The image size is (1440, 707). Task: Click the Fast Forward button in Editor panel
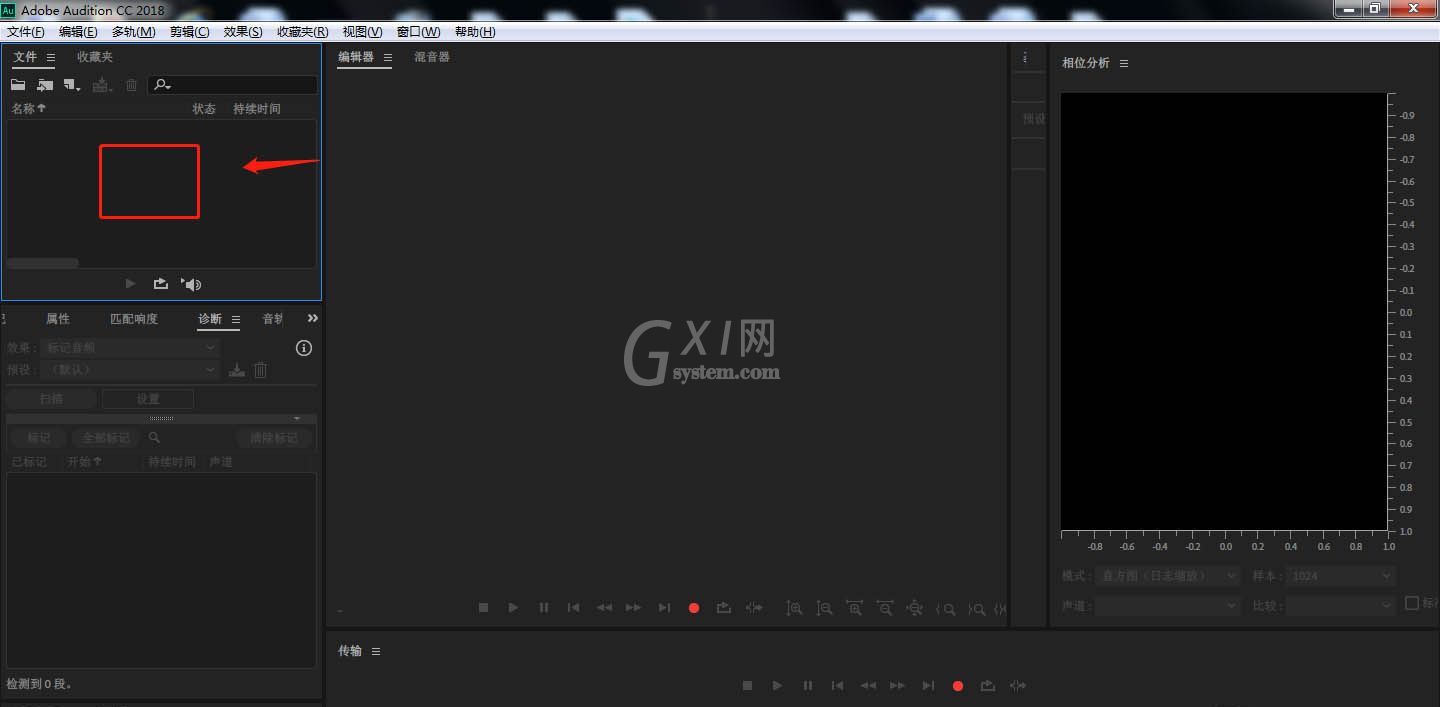pyautogui.click(x=633, y=607)
